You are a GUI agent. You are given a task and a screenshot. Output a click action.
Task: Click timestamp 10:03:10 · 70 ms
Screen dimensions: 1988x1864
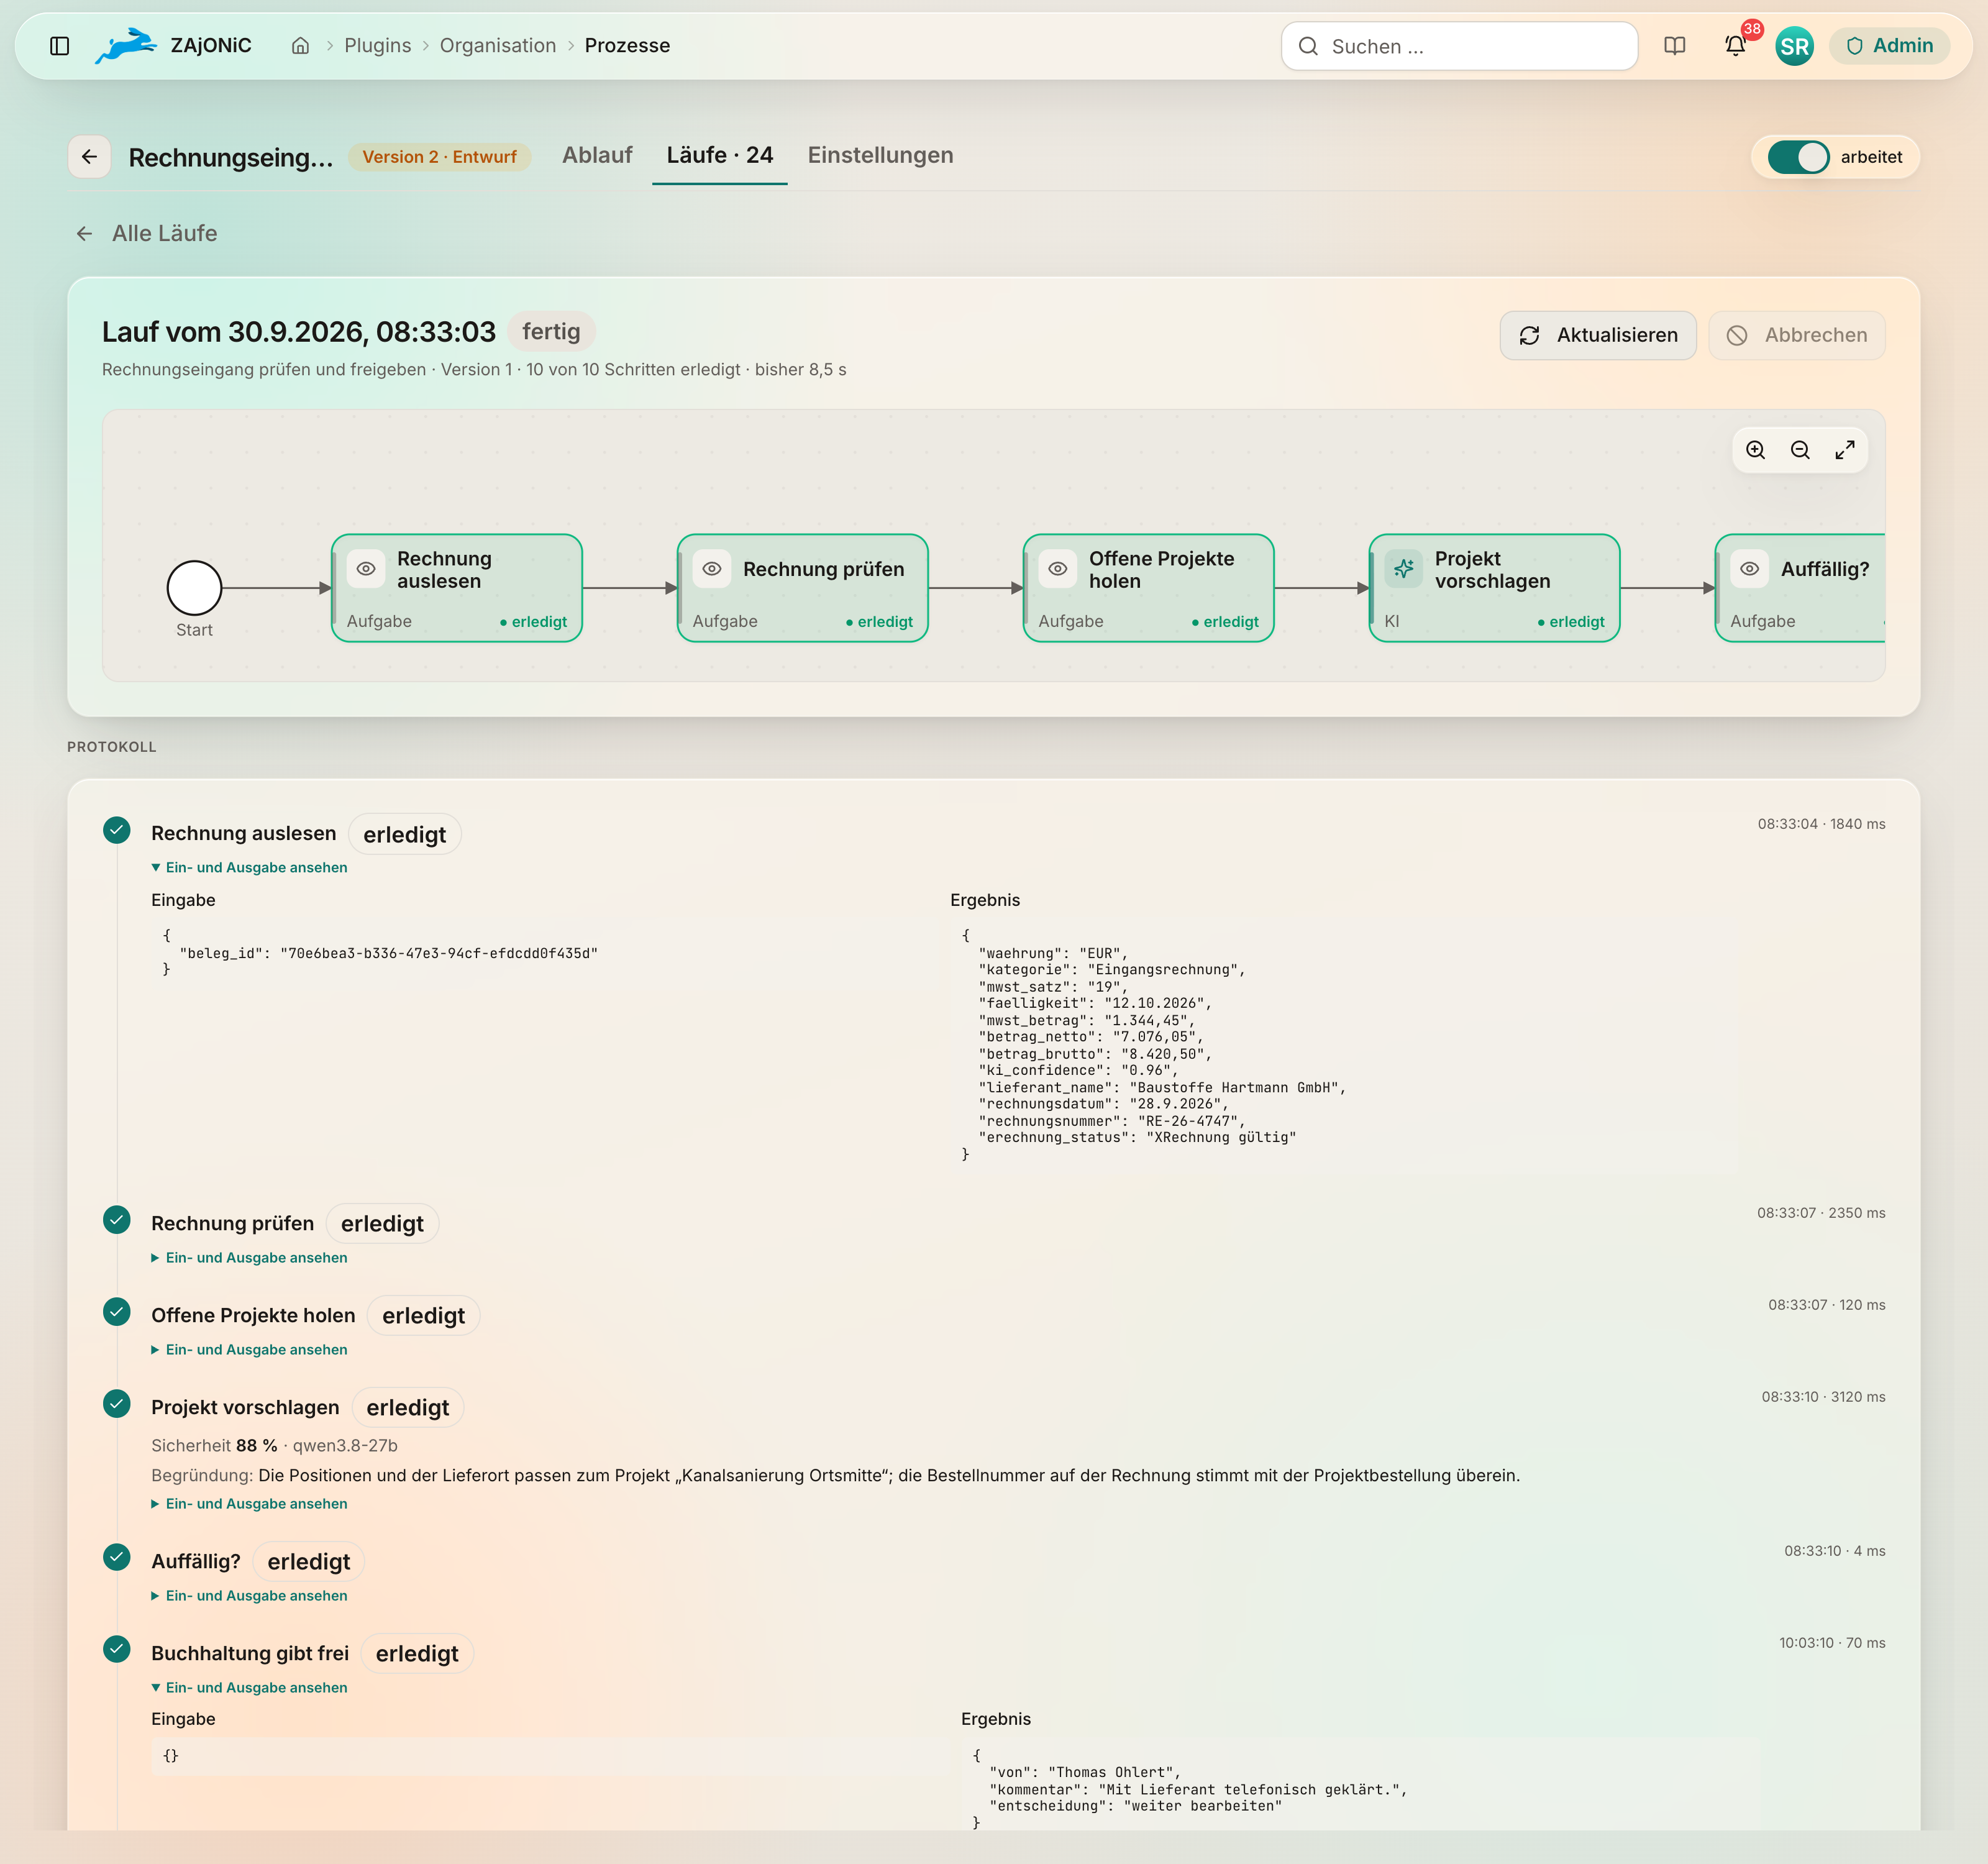(x=1832, y=1643)
